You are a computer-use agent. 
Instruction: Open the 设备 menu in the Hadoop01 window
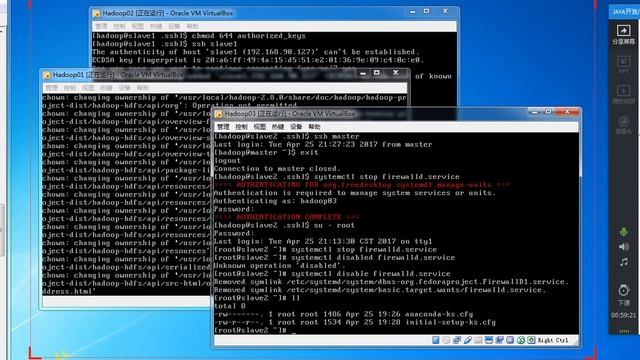(124, 88)
